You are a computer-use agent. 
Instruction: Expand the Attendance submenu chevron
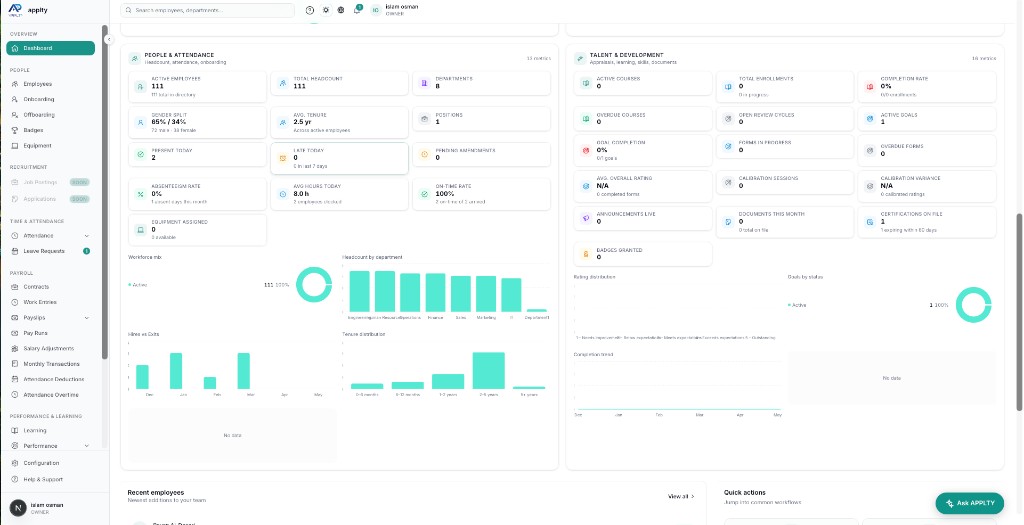click(x=87, y=236)
